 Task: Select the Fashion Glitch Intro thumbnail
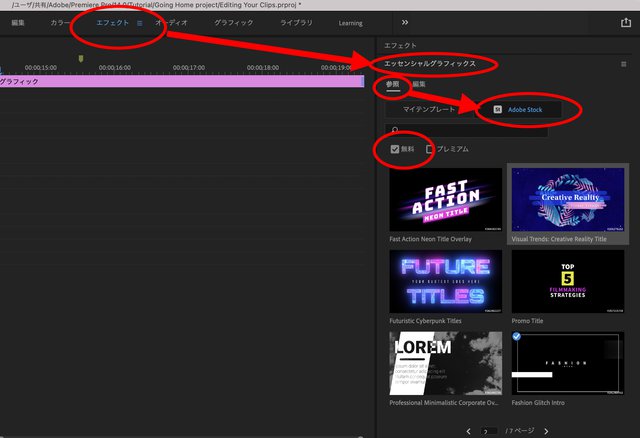[x=568, y=363]
